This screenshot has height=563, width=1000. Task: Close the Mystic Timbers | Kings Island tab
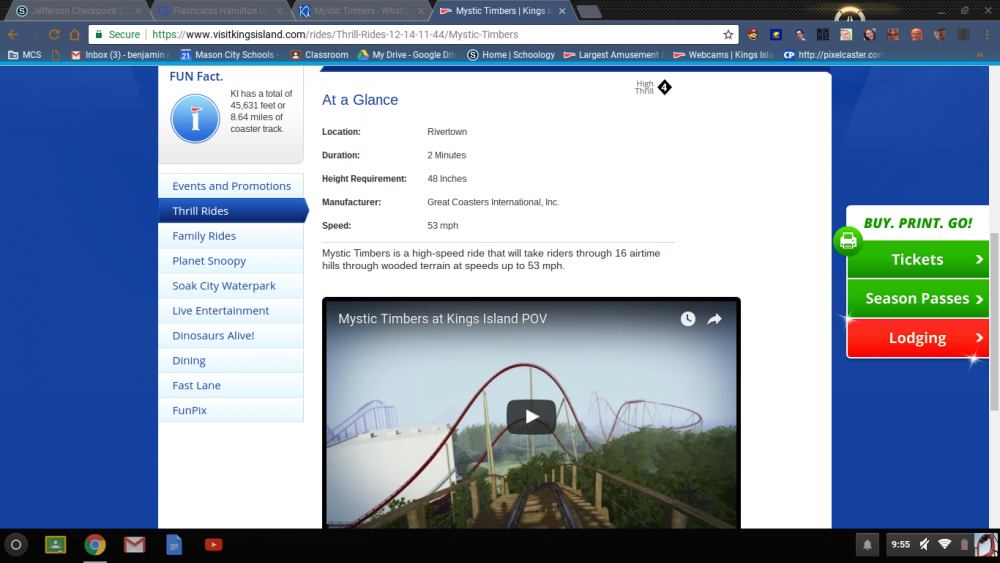pyautogui.click(x=562, y=11)
